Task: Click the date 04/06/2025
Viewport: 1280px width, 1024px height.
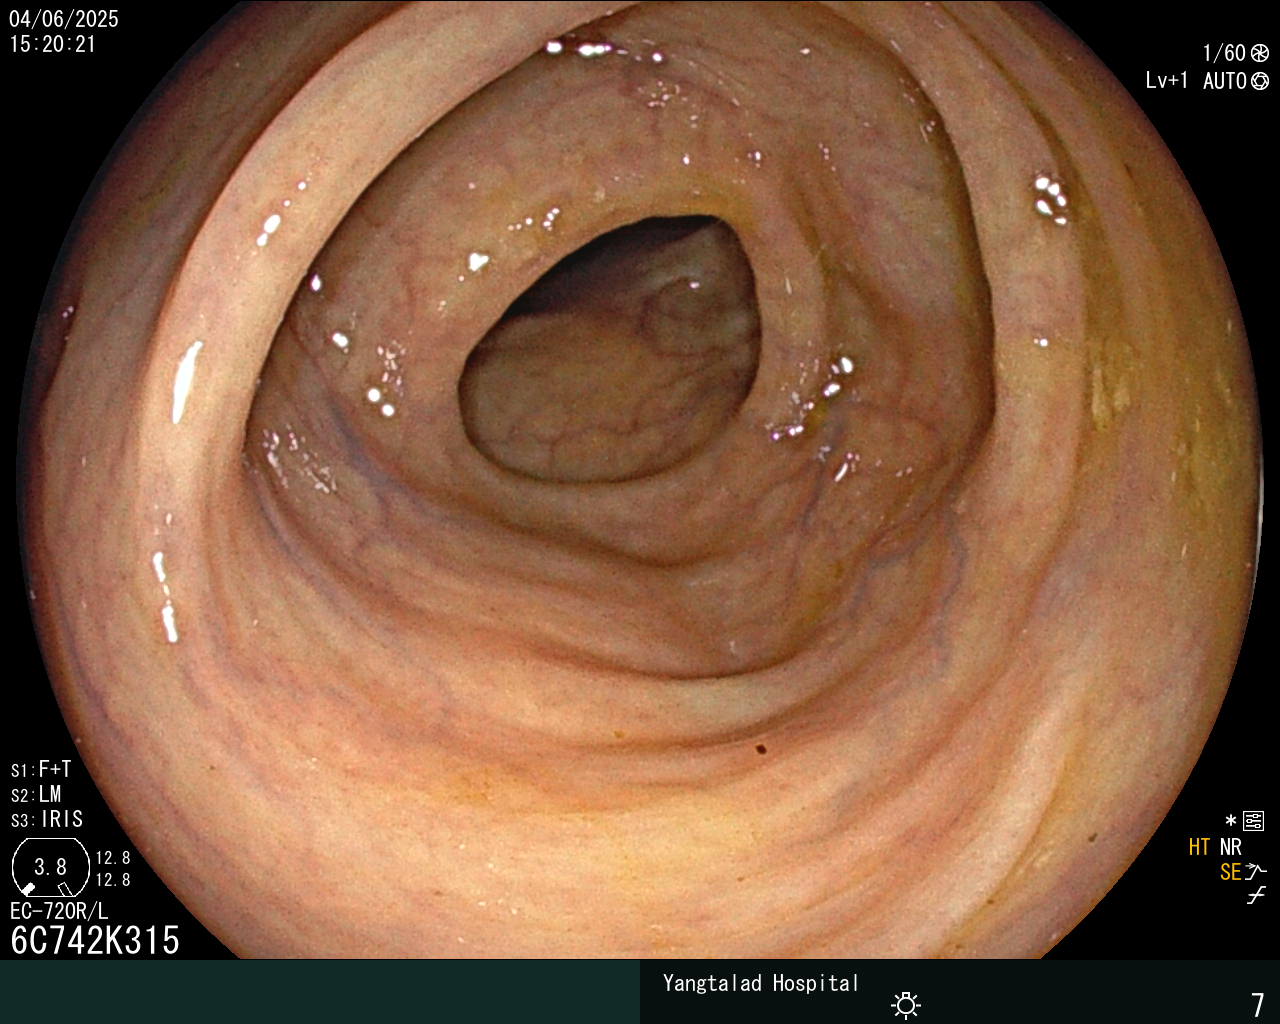Action: 64,19
